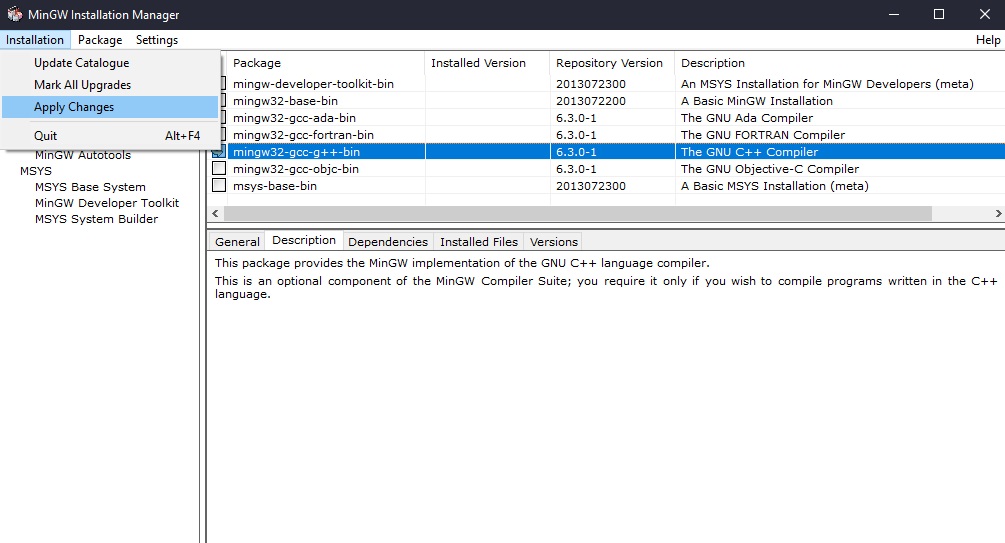1005x543 pixels.
Task: Toggle checkbox for mingw32-gcc-ada-bin
Action: coord(223,117)
